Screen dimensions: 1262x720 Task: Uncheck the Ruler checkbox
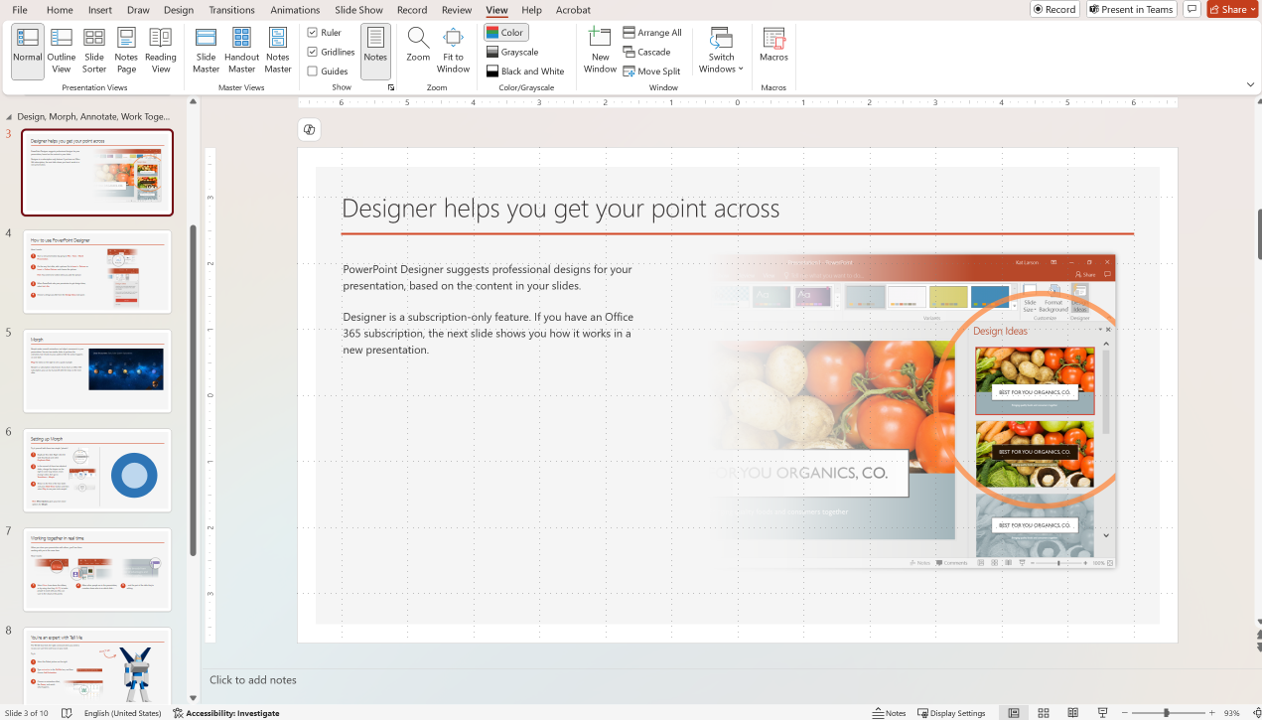pos(313,33)
